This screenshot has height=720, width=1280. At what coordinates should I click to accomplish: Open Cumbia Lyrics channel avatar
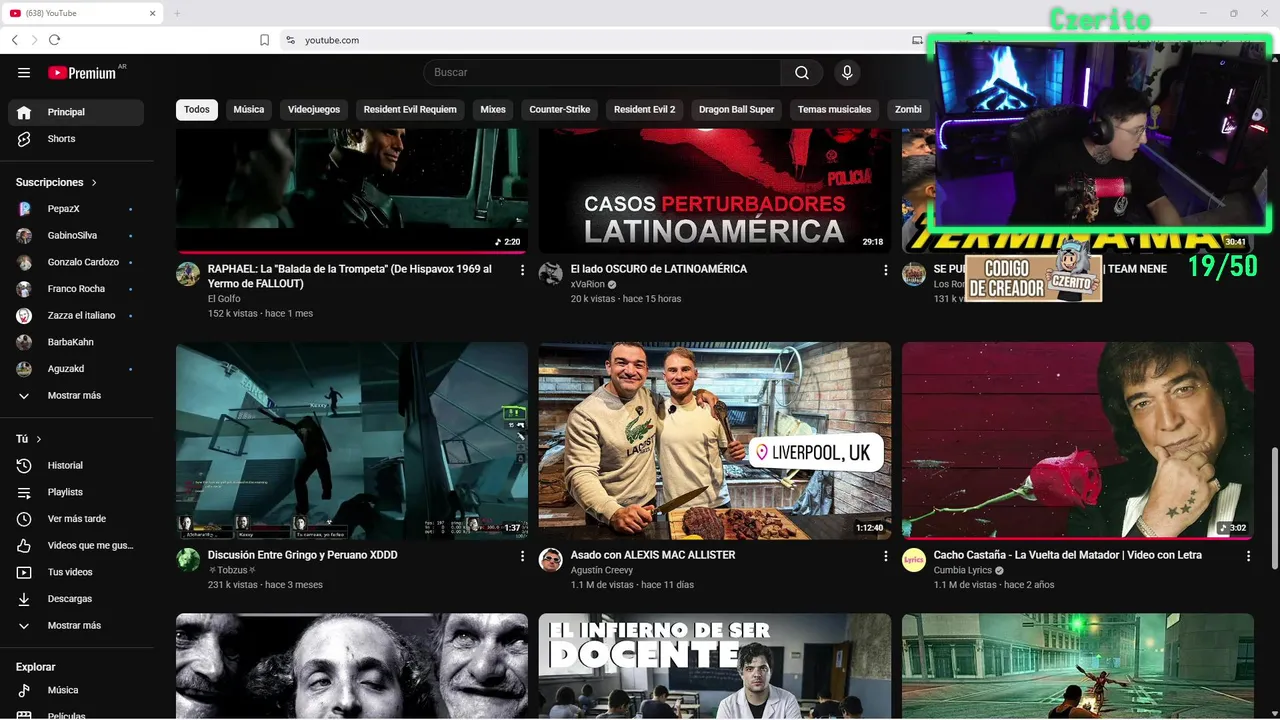(x=914, y=560)
